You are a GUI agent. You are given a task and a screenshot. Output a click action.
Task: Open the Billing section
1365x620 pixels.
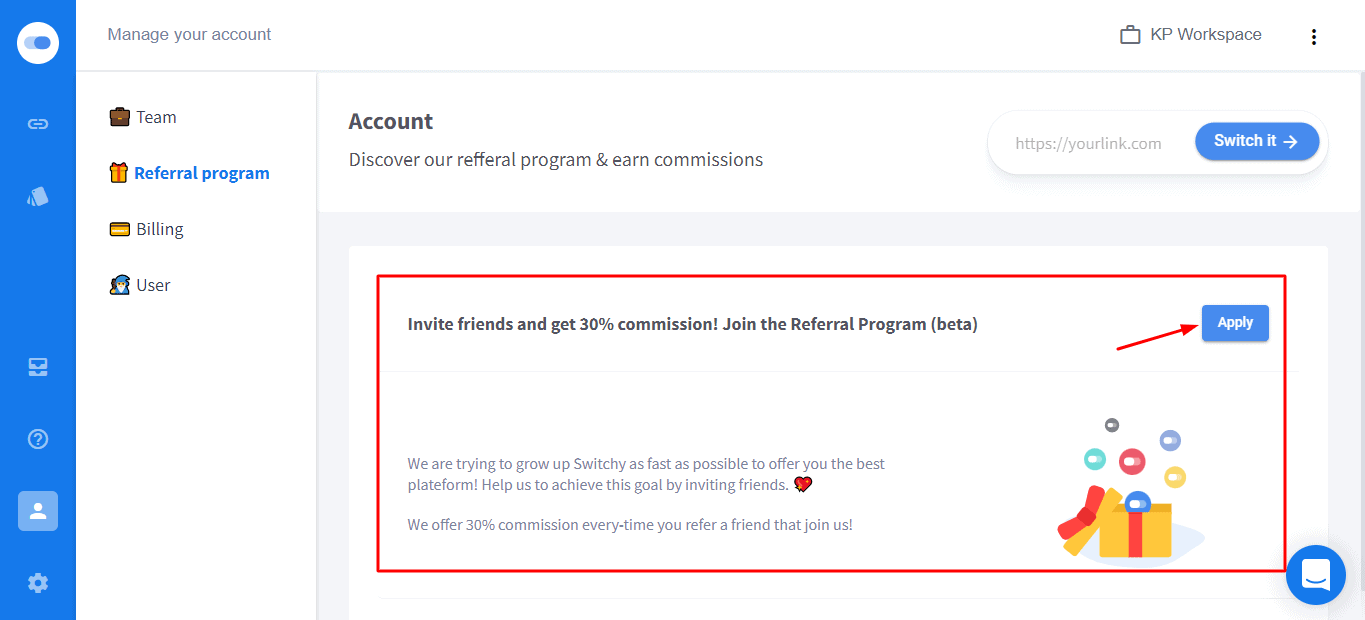(159, 229)
